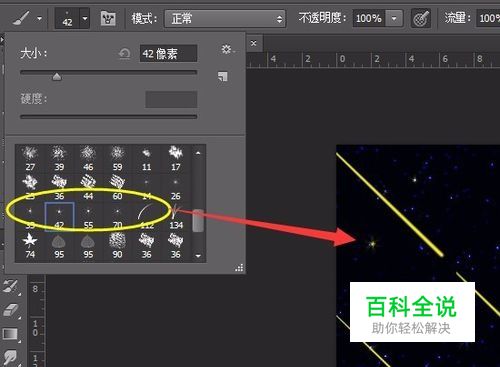Close the document tab with the x
Screen dimensions: 500x367
[x=254, y=43]
